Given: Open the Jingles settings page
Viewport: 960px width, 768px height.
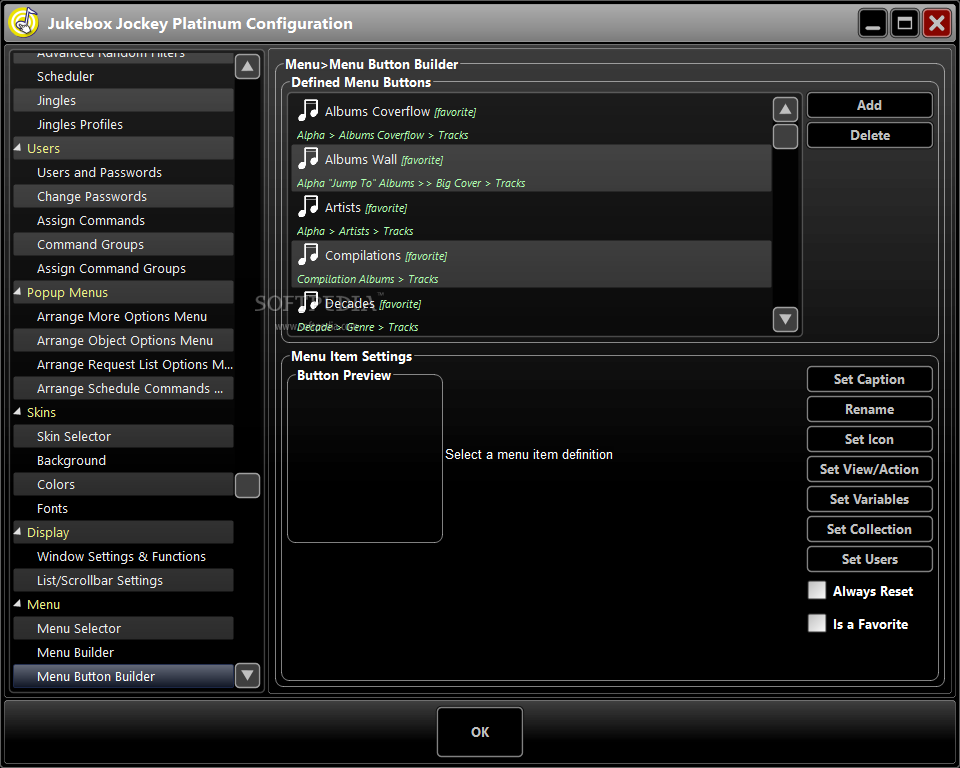Looking at the screenshot, I should tap(124, 100).
